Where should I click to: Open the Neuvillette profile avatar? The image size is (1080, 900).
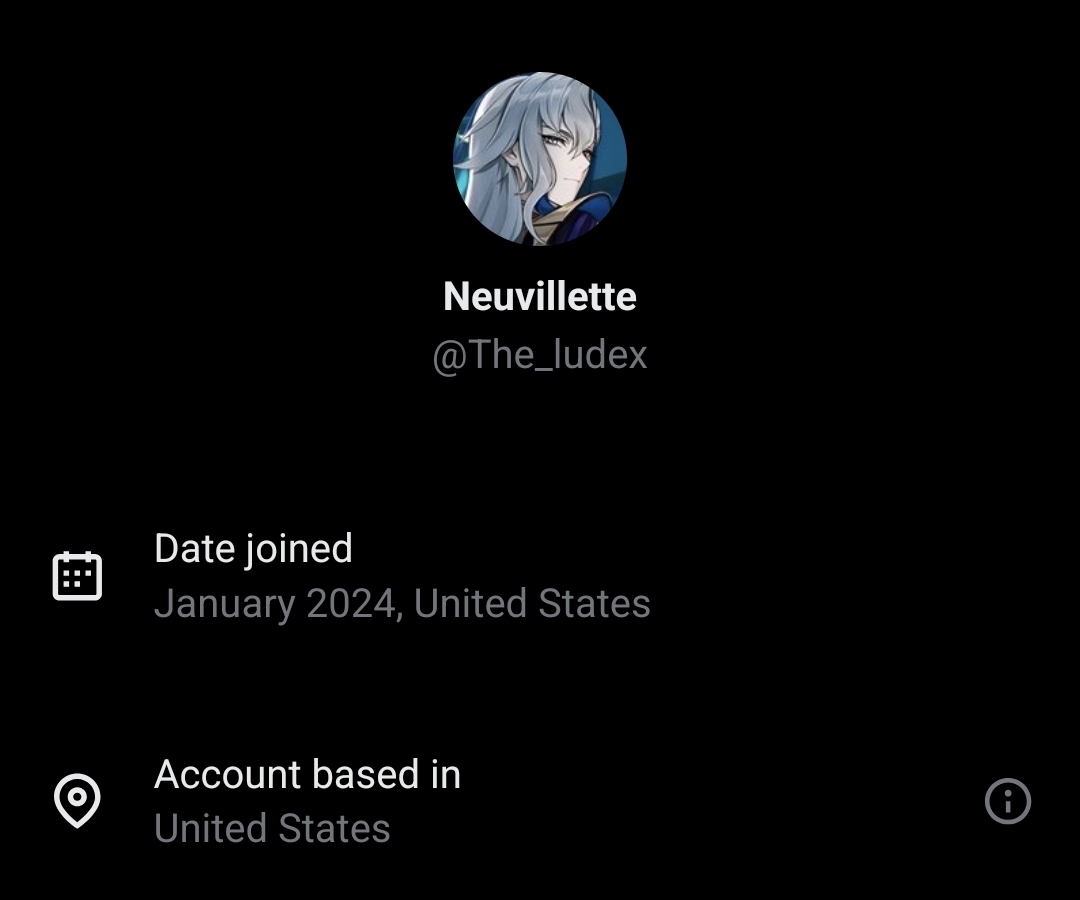tap(540, 159)
